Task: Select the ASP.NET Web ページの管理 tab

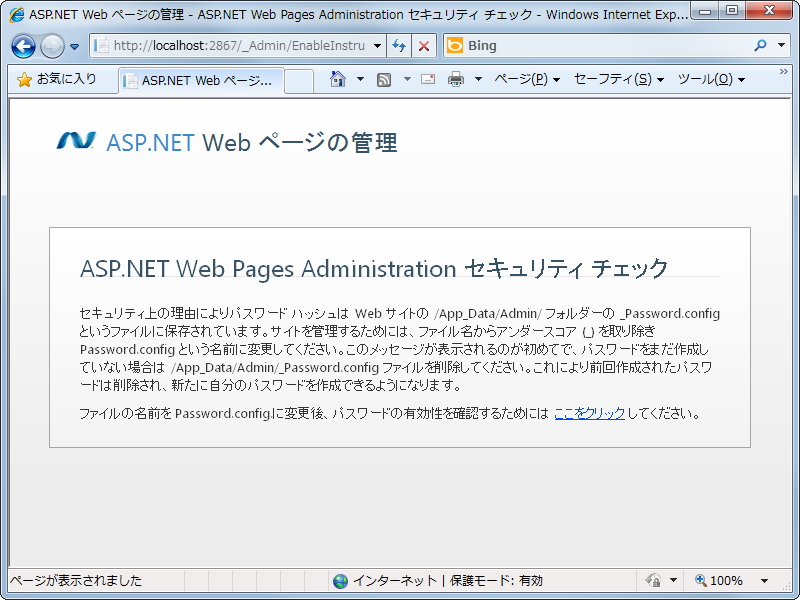Action: (197, 79)
